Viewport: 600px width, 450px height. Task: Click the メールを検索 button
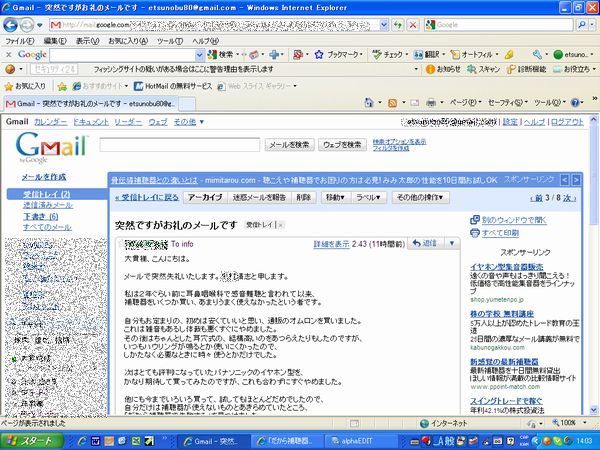coord(289,145)
